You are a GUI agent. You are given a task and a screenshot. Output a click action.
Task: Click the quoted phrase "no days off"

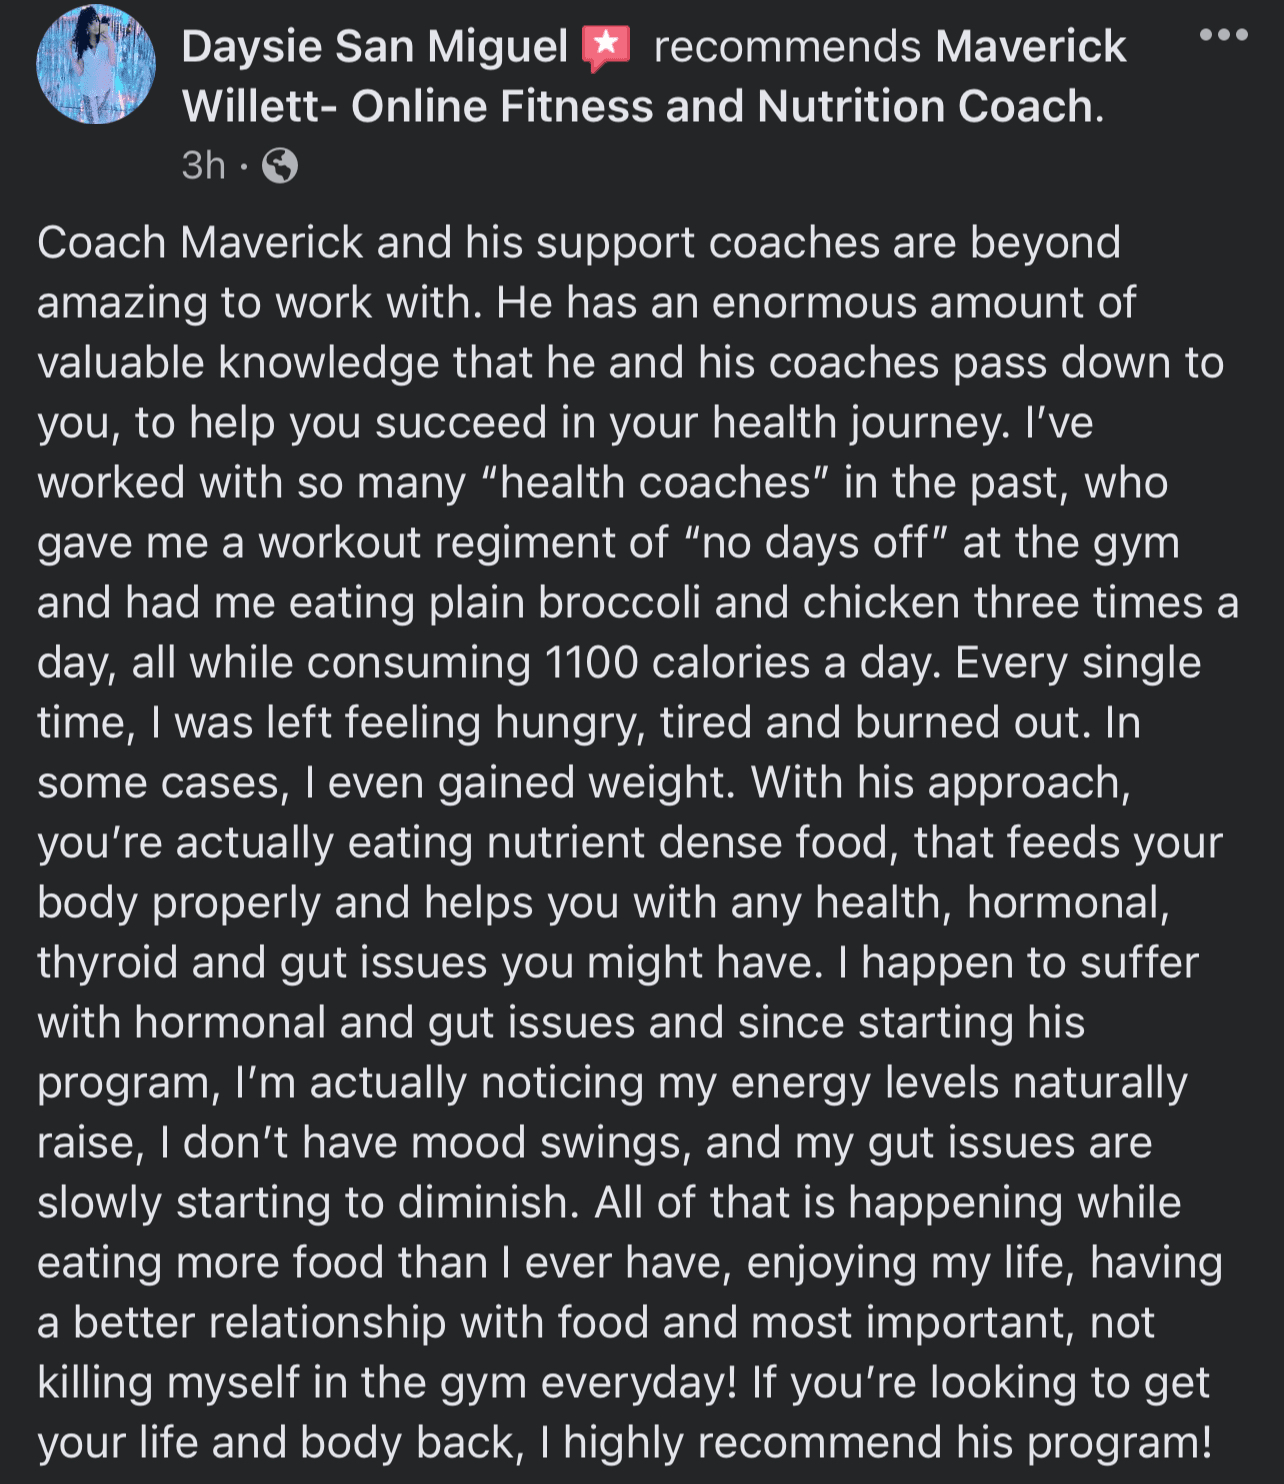[815, 543]
